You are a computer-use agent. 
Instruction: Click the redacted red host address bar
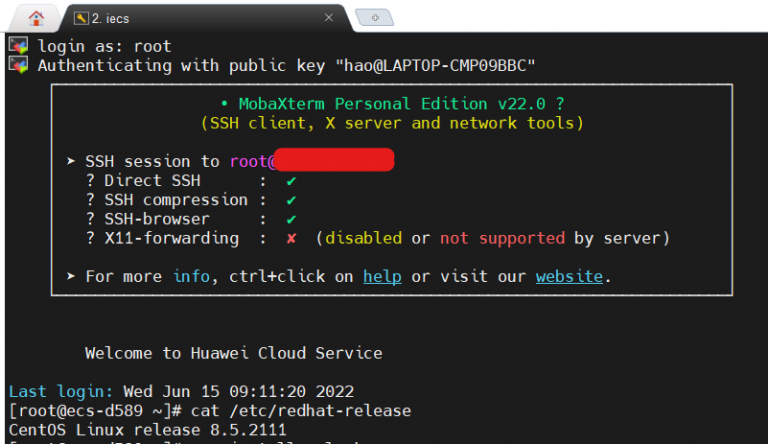[x=334, y=160]
